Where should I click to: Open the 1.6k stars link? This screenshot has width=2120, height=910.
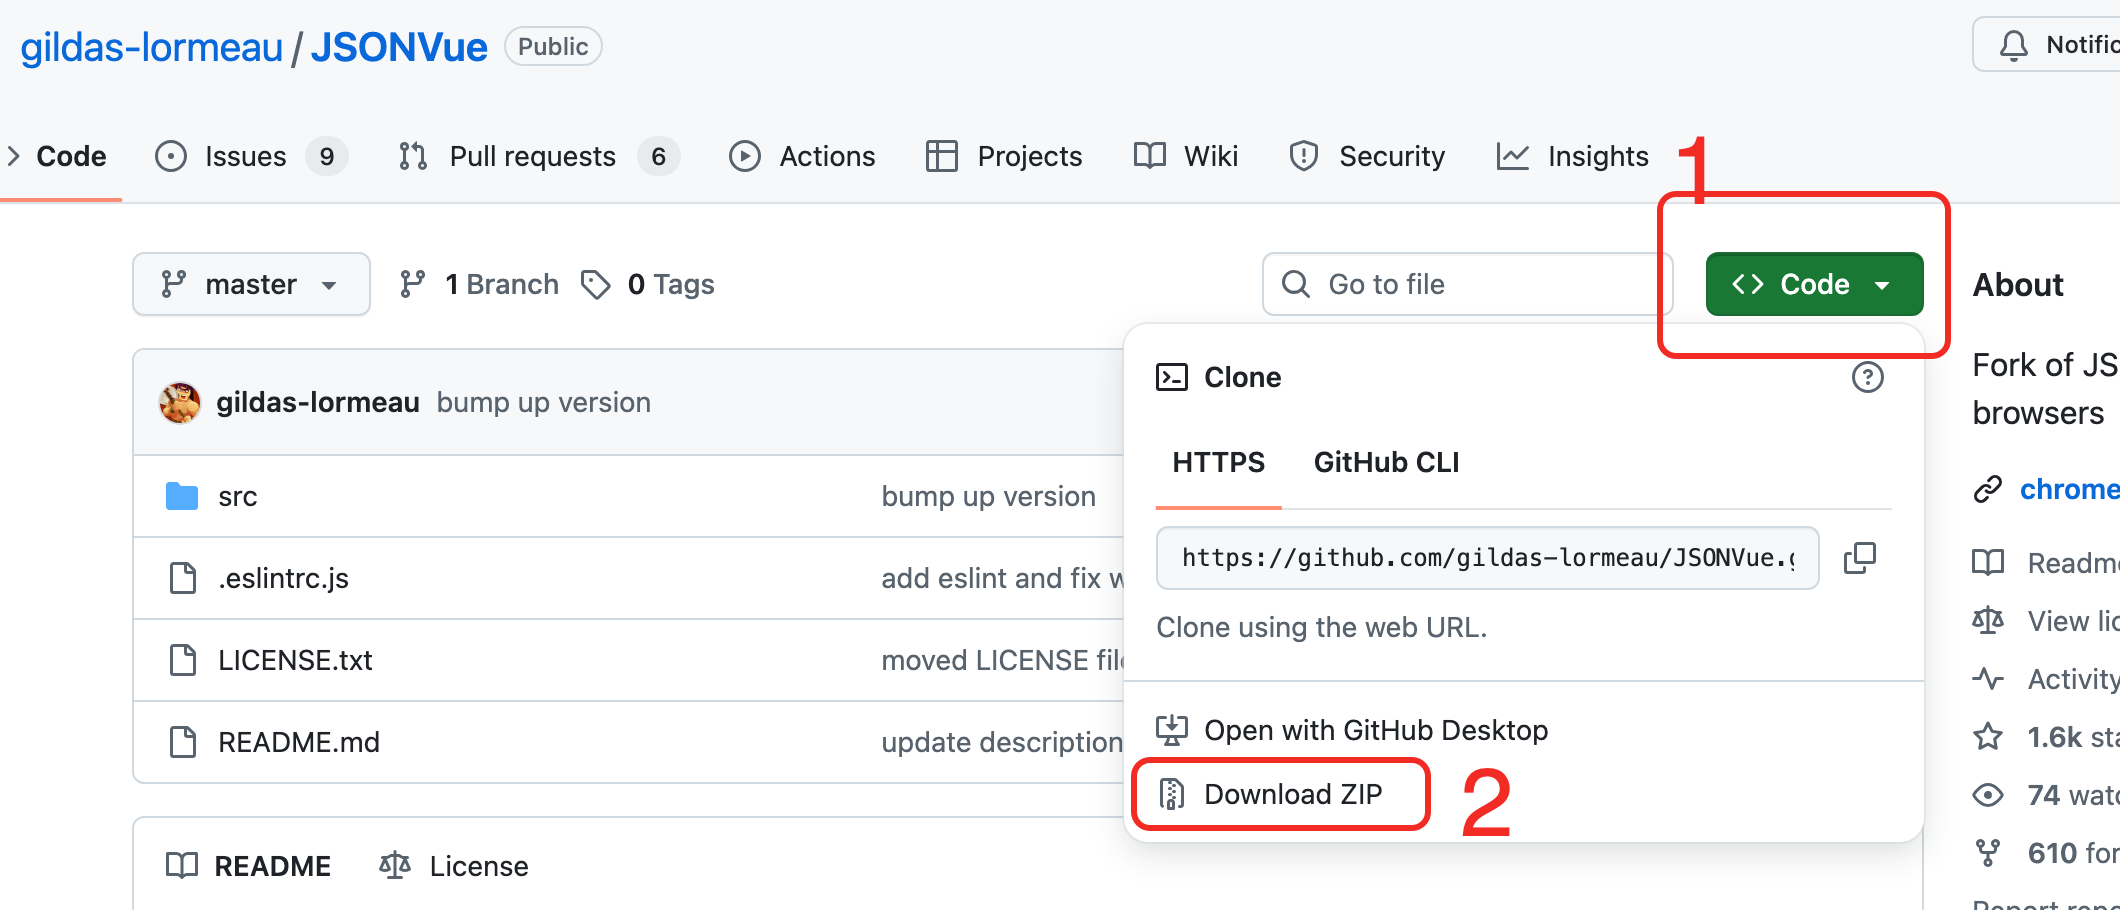tap(2046, 737)
